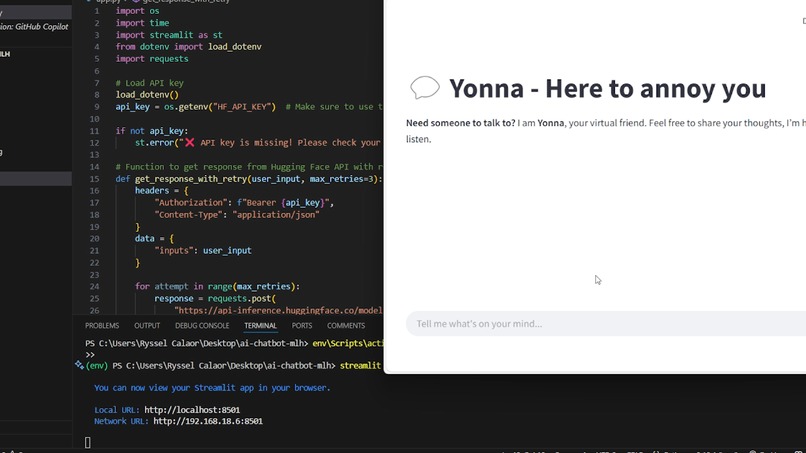Click 'data = {' on line 20

[x=154, y=239]
